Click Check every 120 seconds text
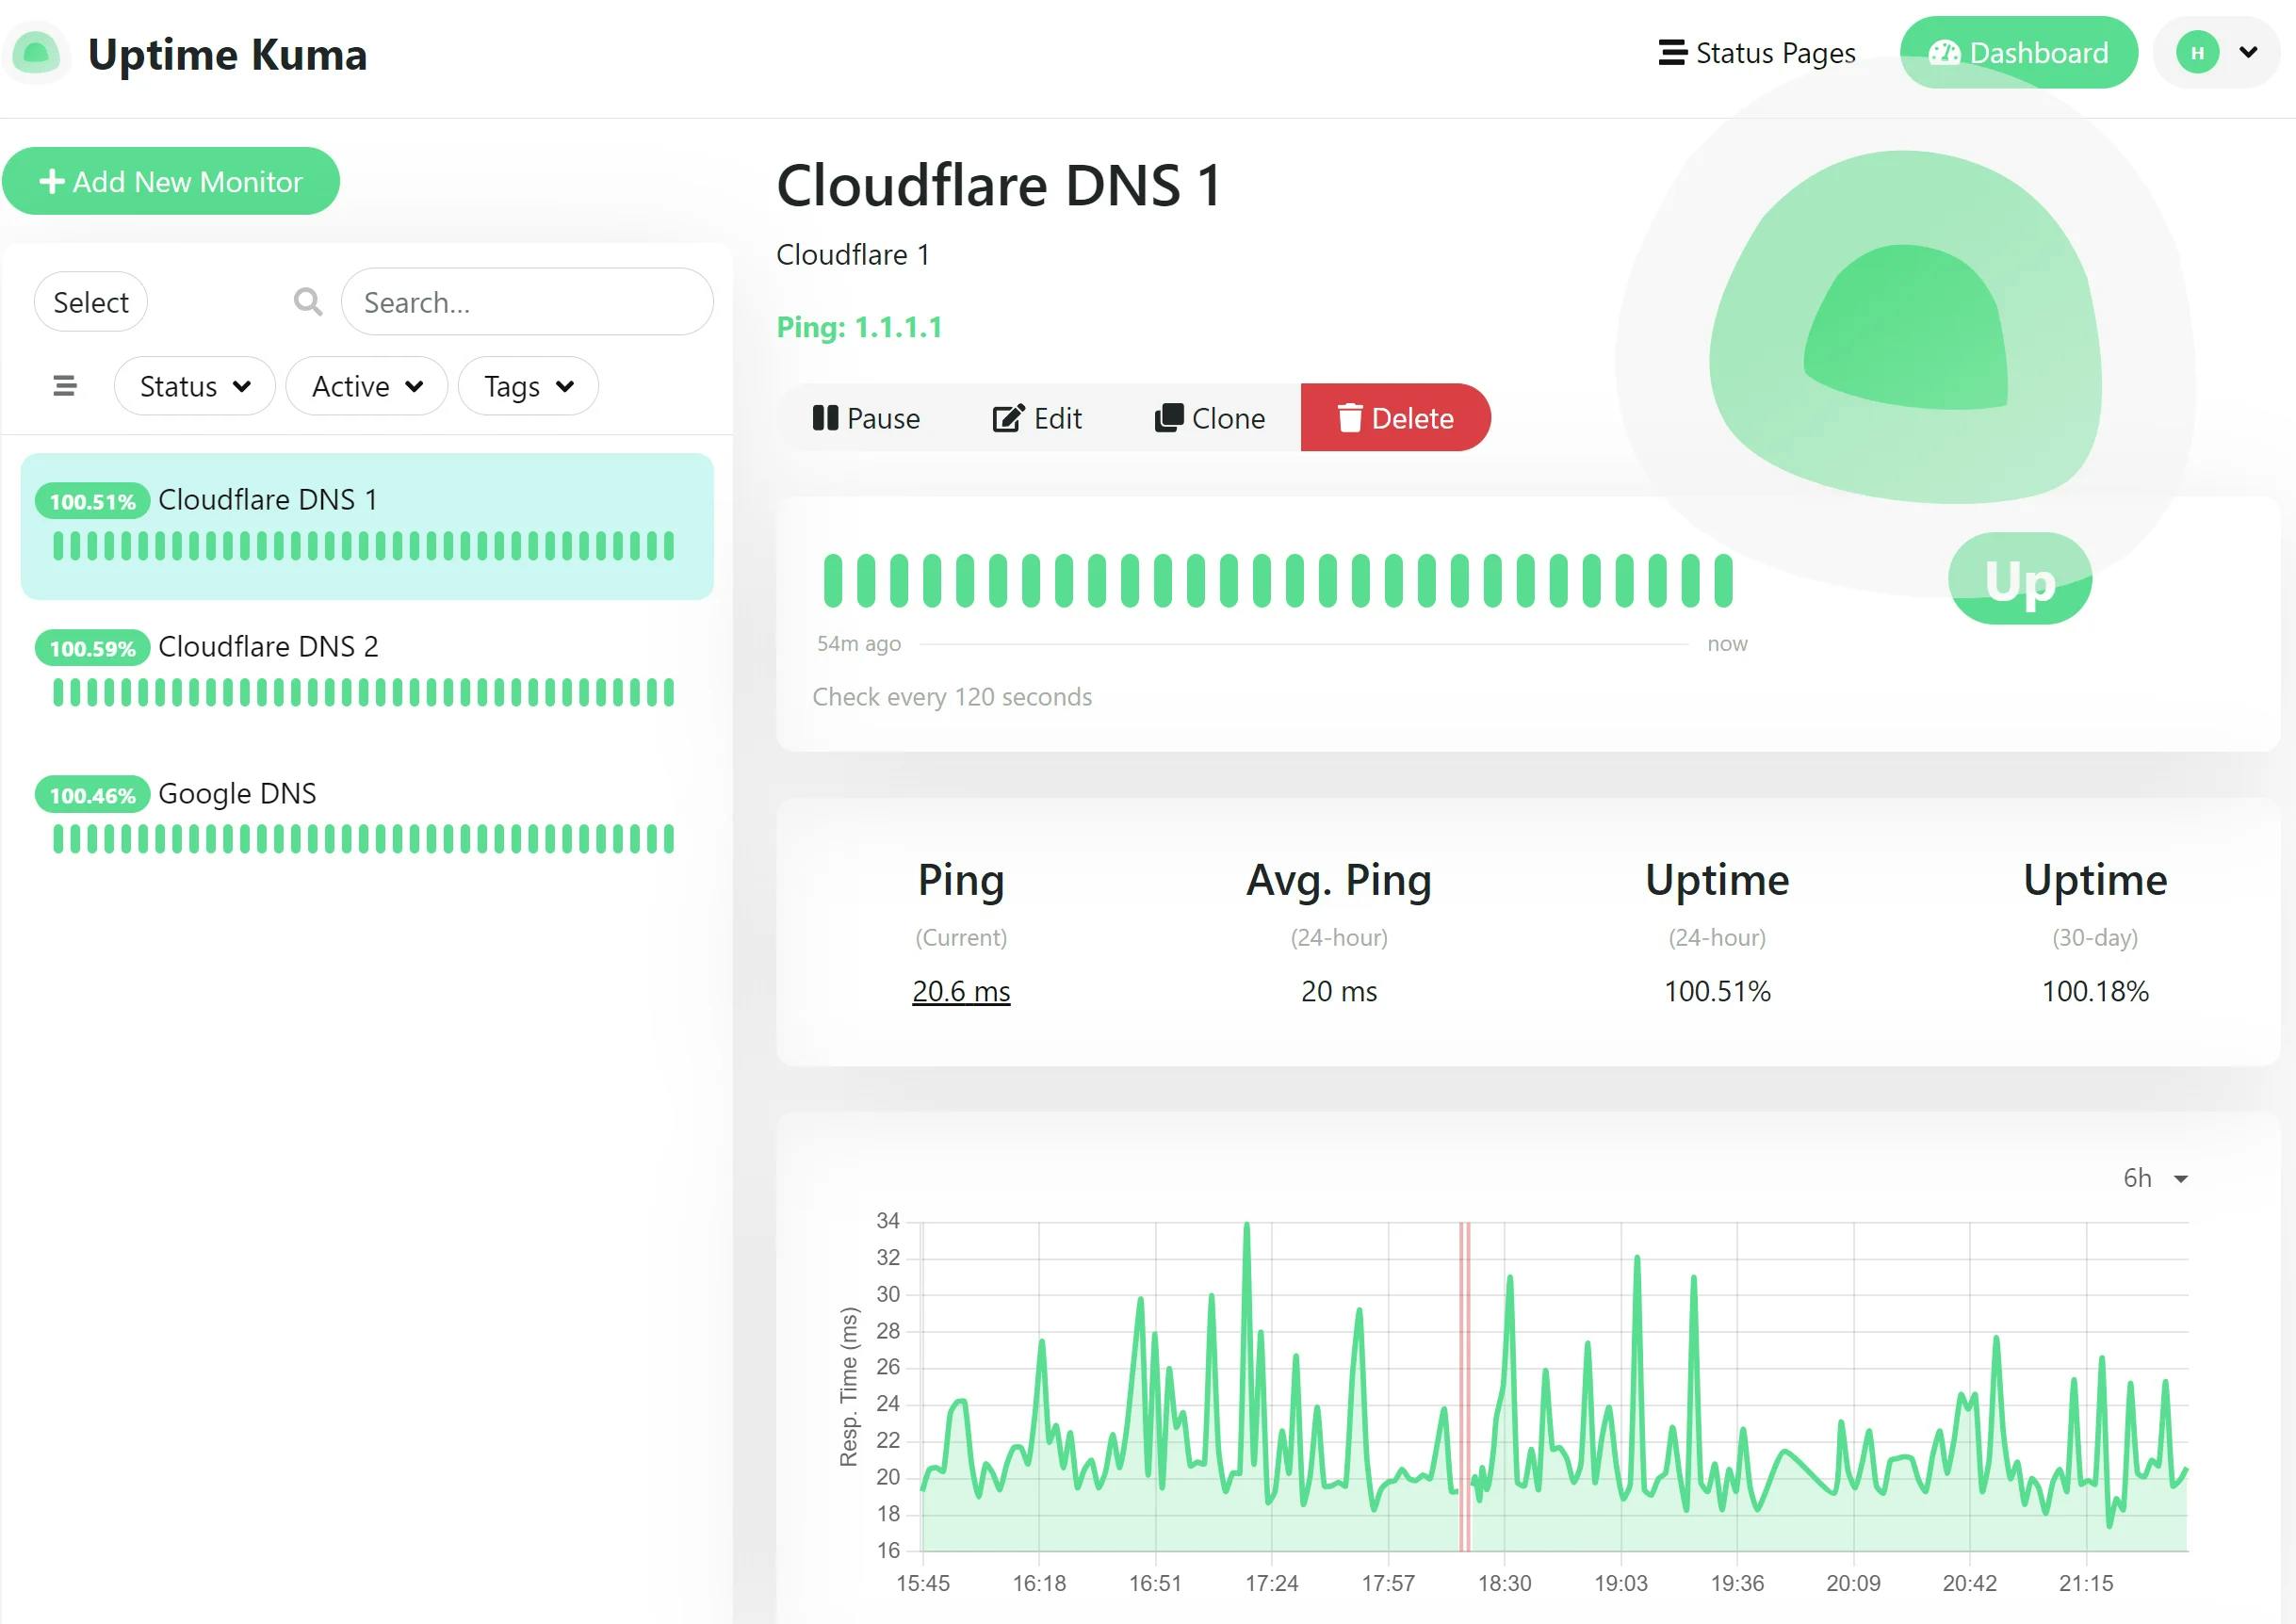 952,697
